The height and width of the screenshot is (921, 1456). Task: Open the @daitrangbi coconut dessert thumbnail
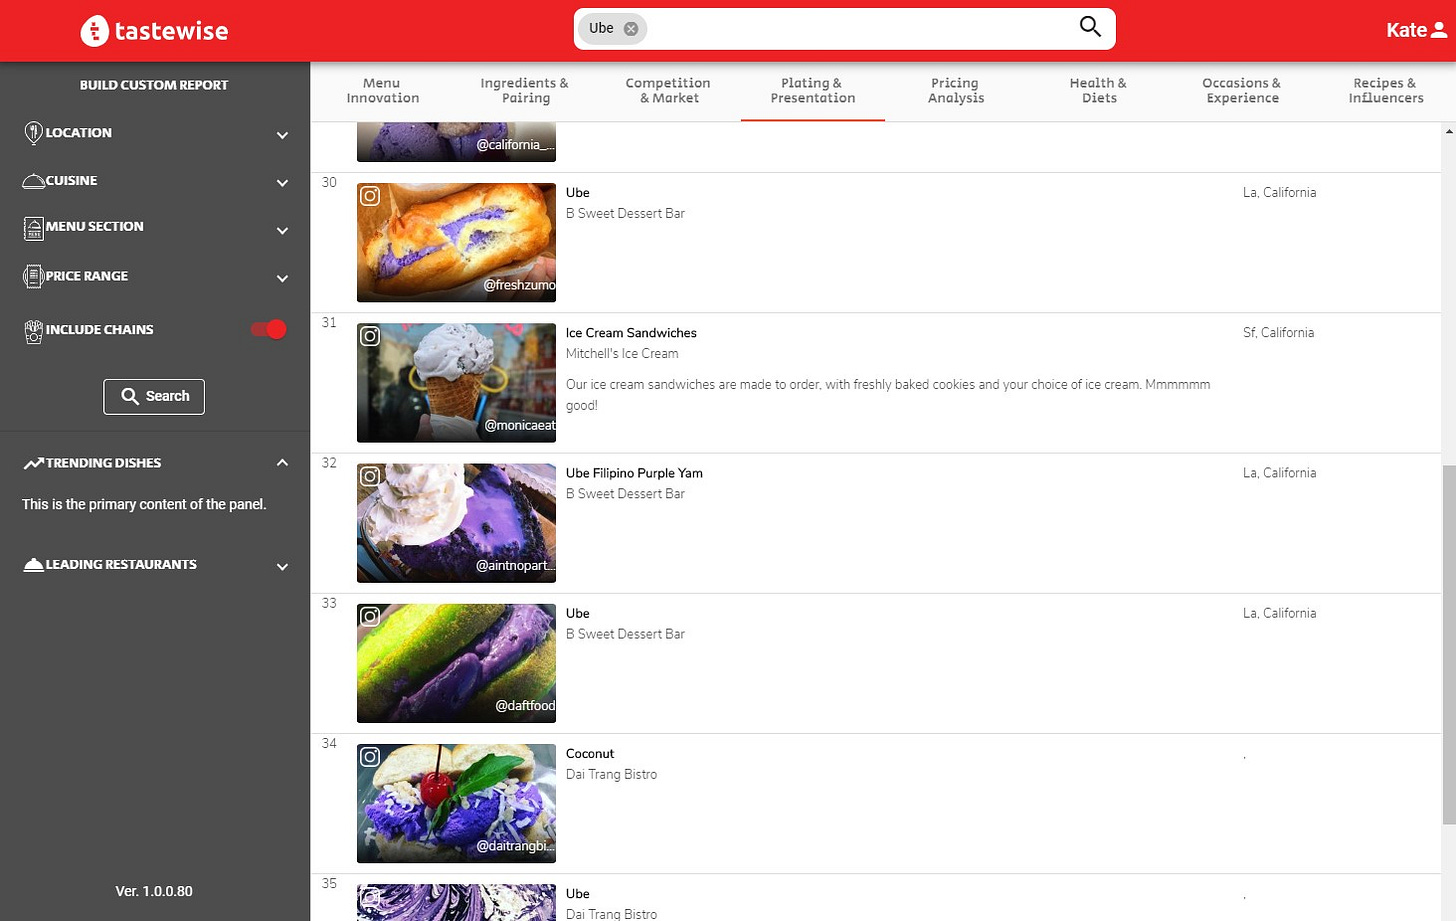(456, 803)
